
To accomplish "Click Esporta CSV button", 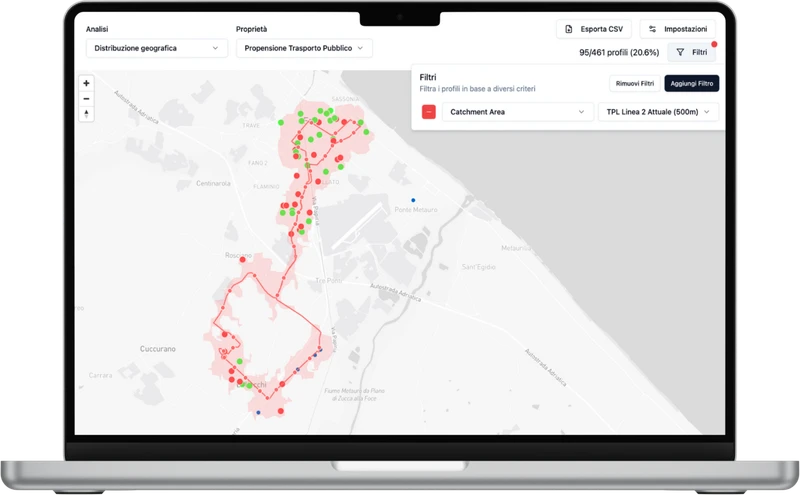I will pyautogui.click(x=594, y=29).
